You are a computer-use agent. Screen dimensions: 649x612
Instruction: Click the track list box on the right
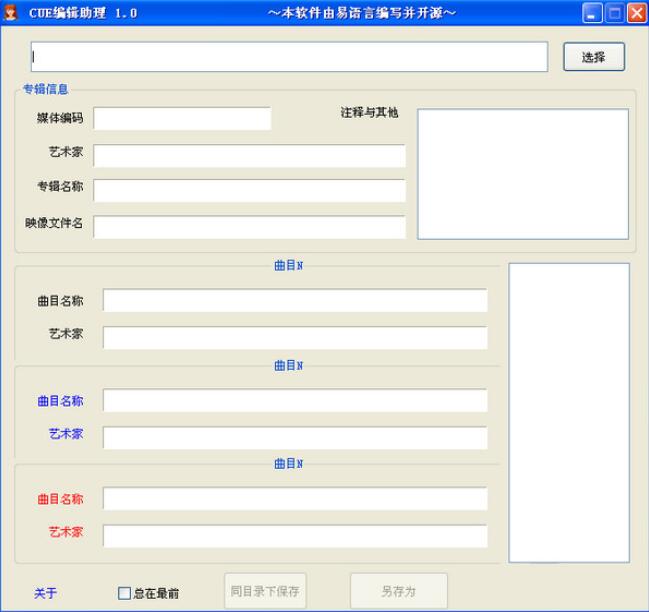[569, 413]
